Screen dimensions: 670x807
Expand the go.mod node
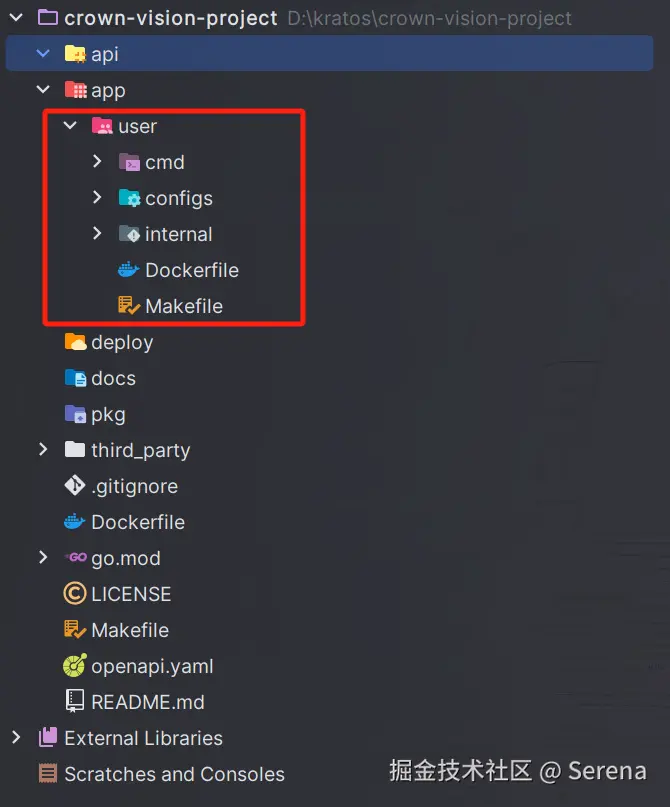click(43, 557)
